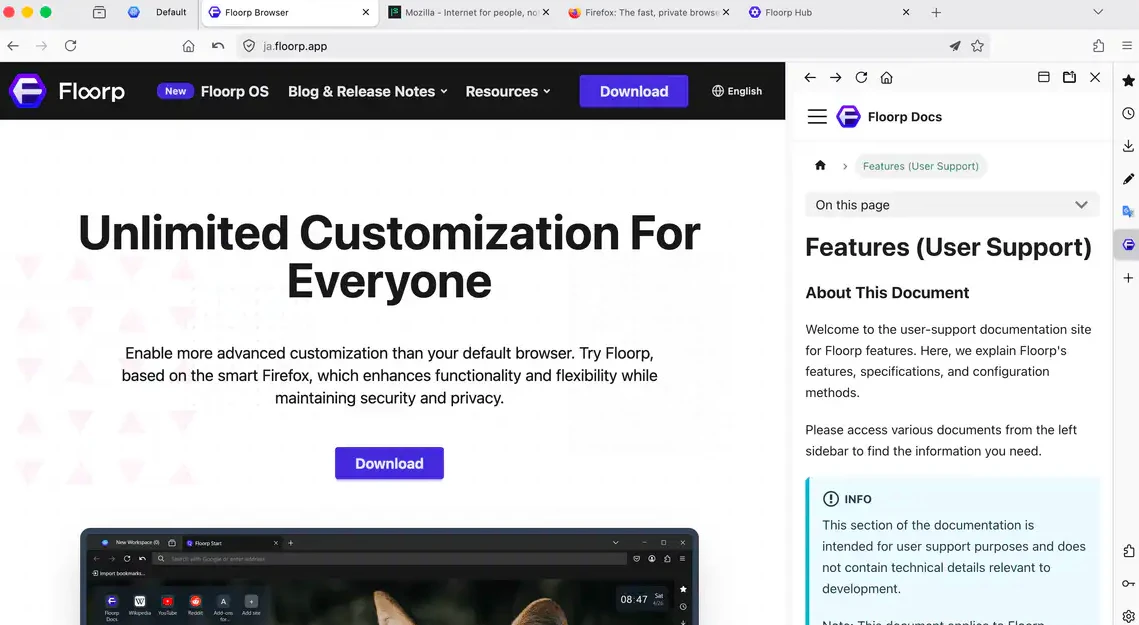Open the Floorp OS link
This screenshot has width=1139, height=625.
point(235,92)
